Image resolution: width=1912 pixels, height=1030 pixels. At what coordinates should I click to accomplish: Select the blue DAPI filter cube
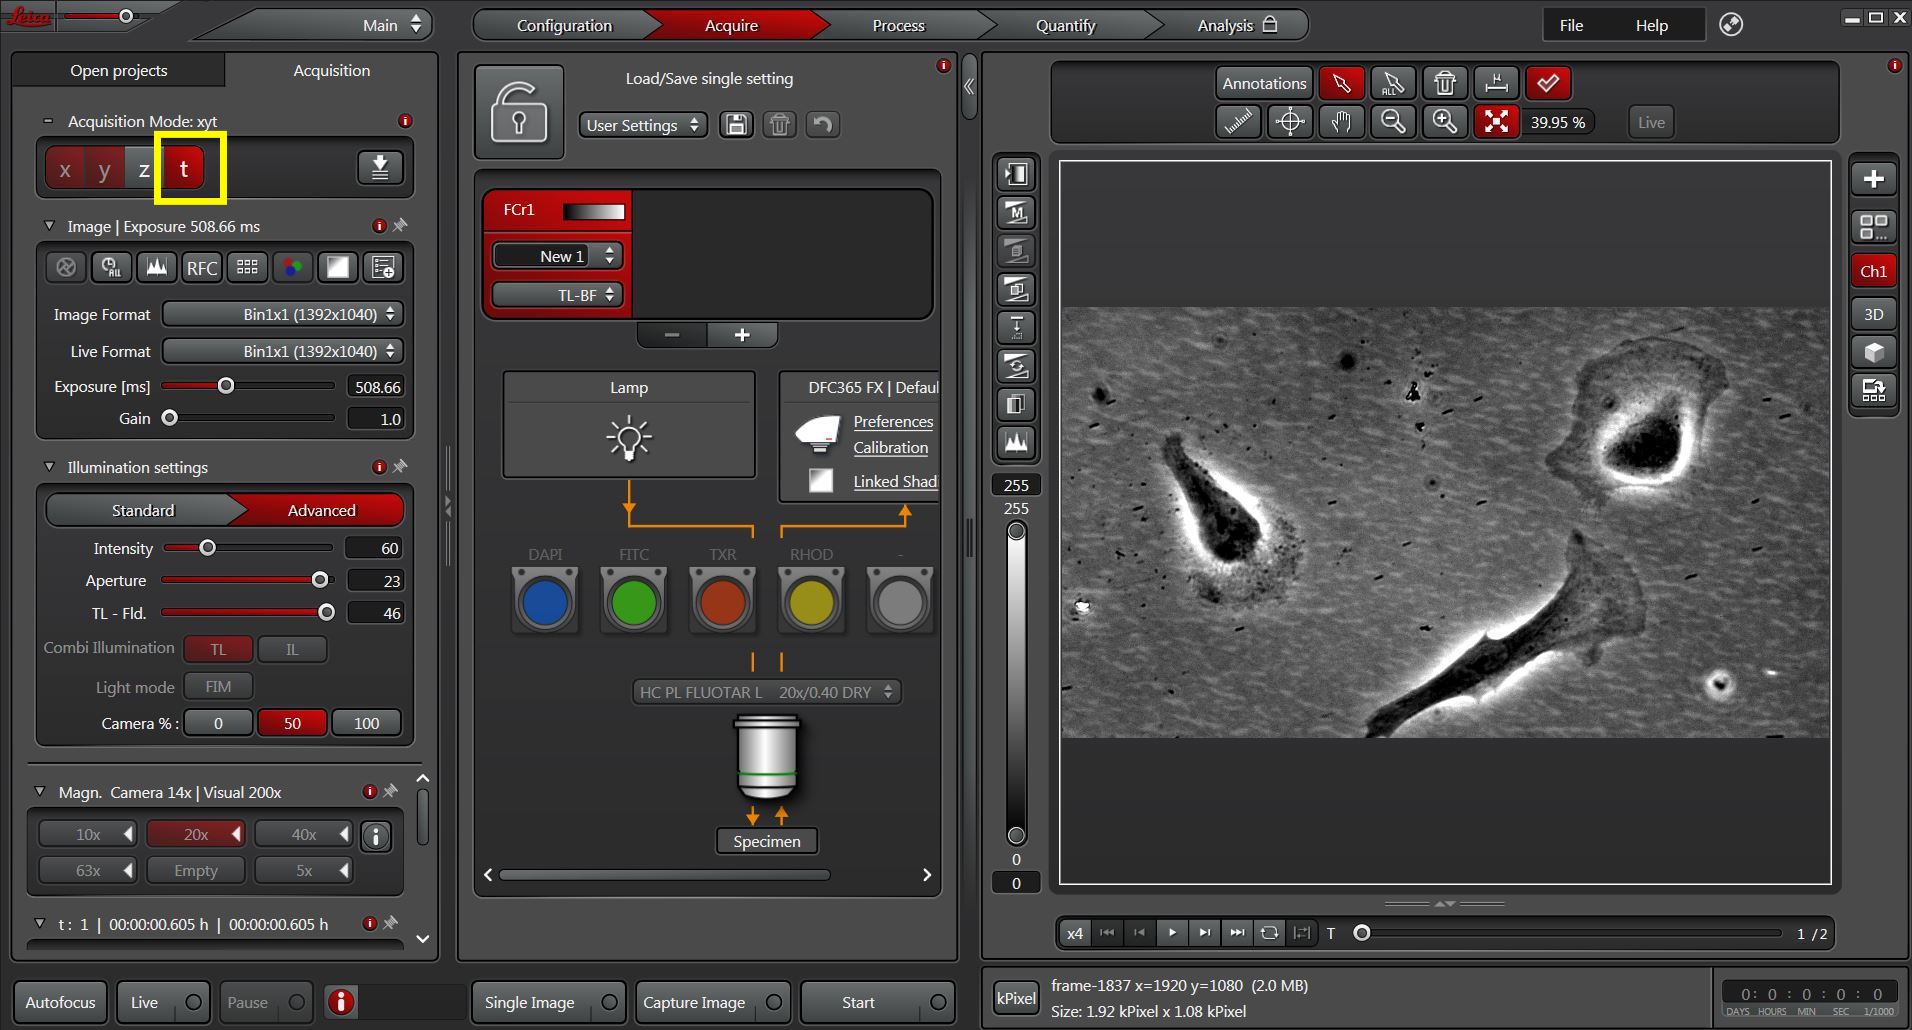pyautogui.click(x=545, y=602)
